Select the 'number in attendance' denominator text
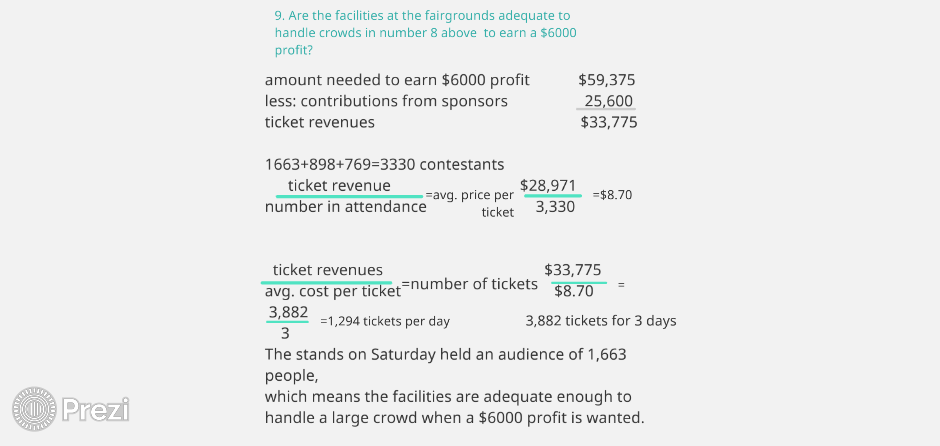The width and height of the screenshot is (940, 446). pos(346,207)
